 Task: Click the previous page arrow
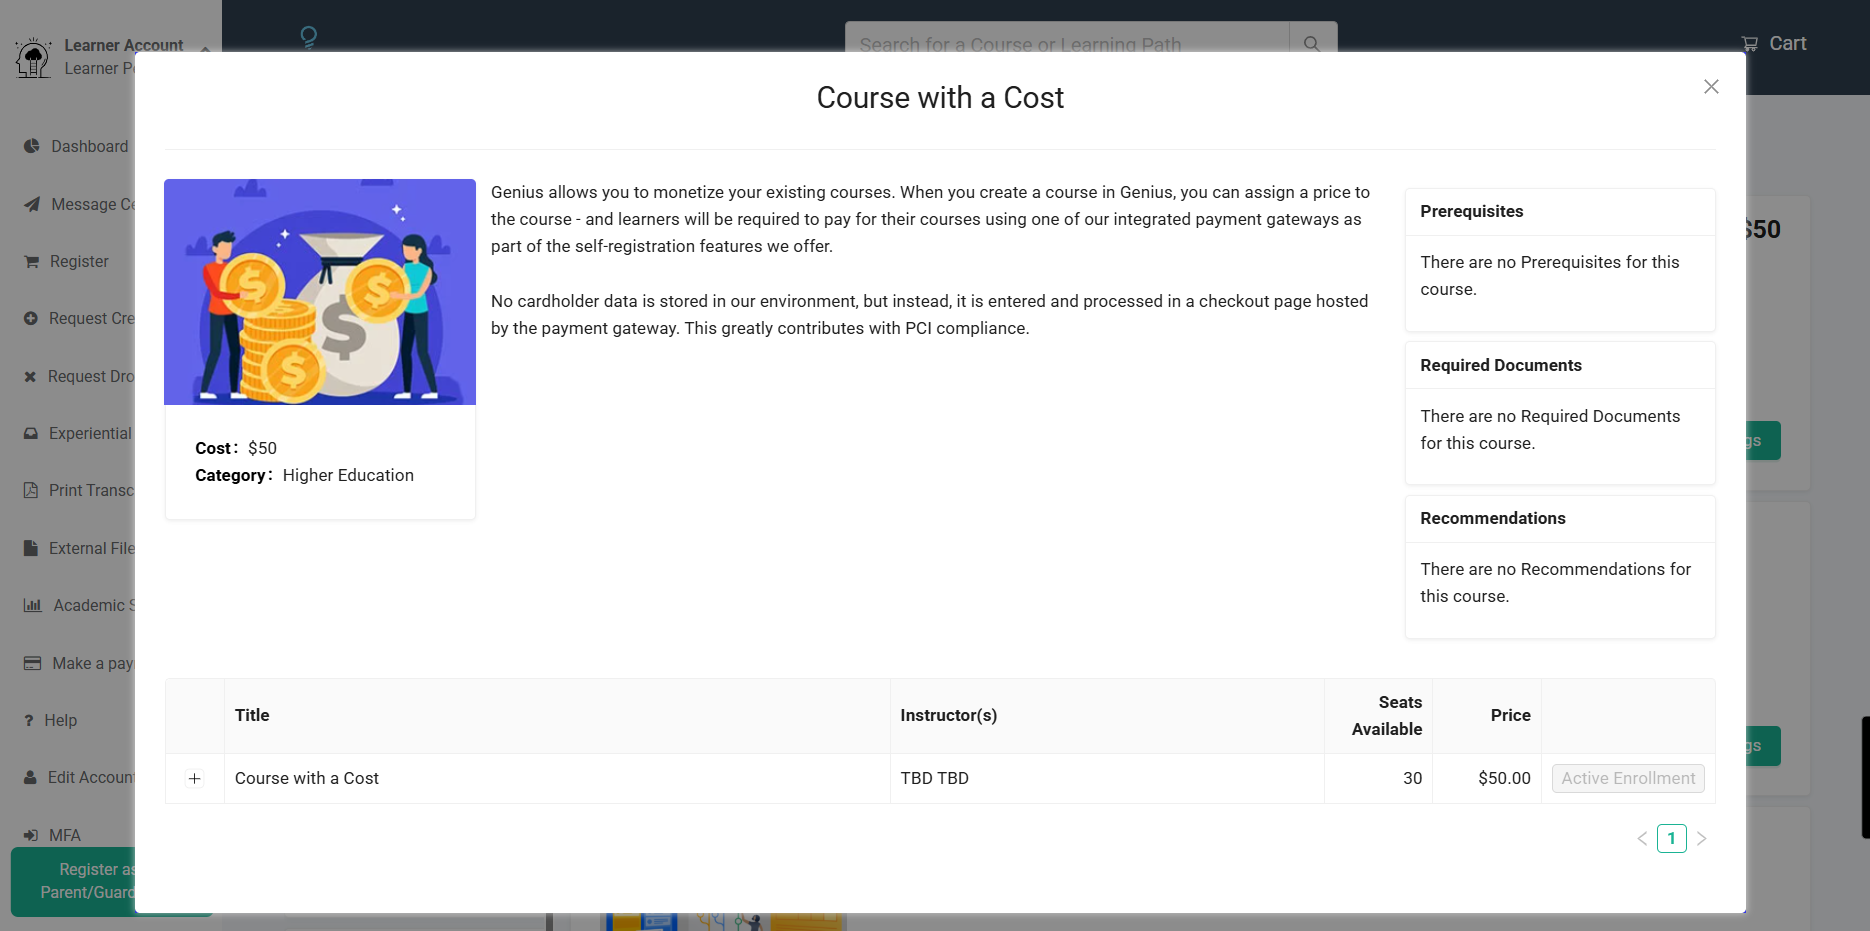[x=1642, y=839]
